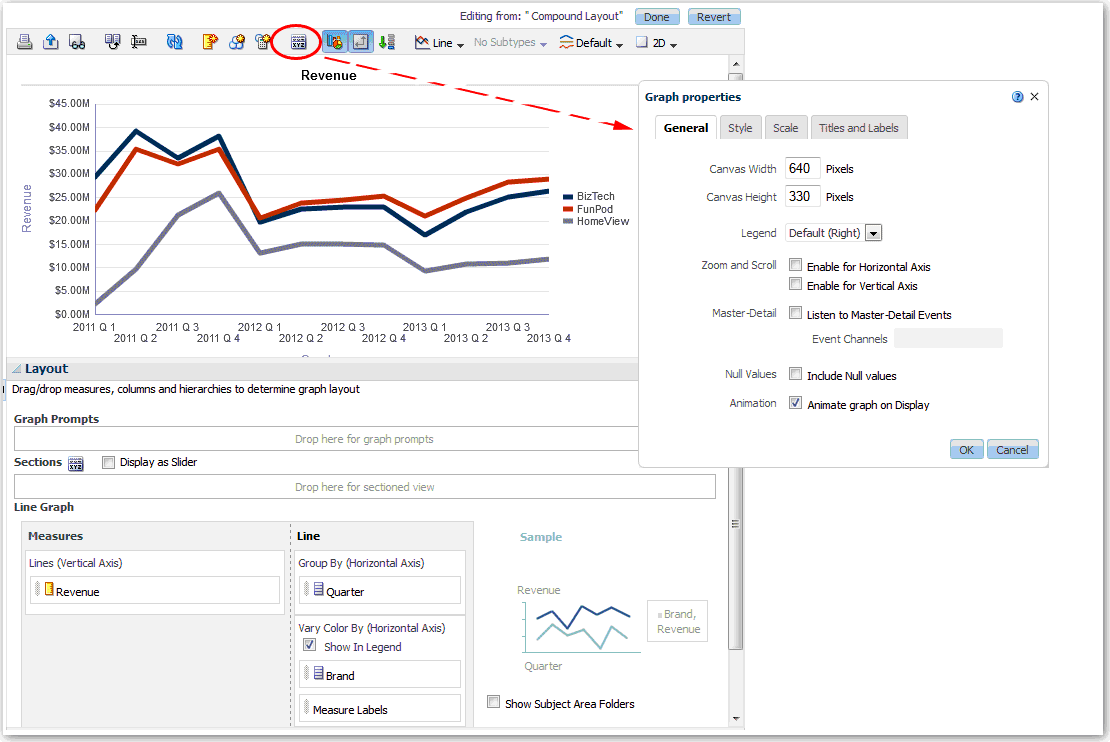Click the Drop here for sectioned view area
The image size is (1110, 742).
coord(365,487)
